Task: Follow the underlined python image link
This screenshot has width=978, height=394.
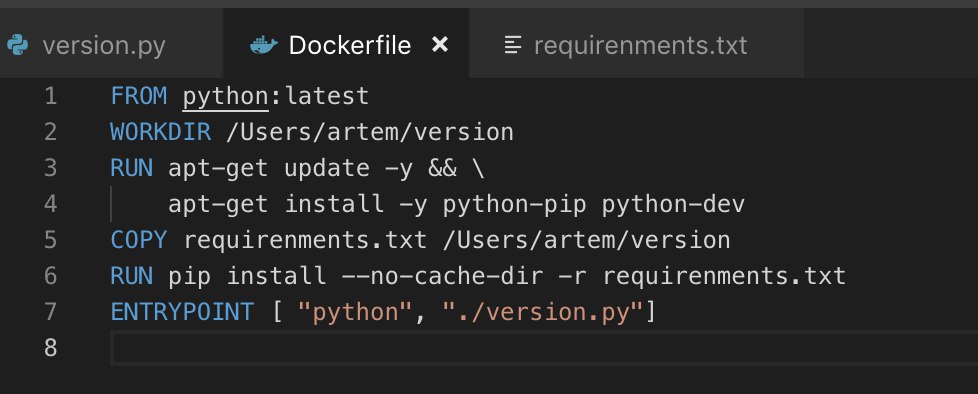Action: pyautogui.click(x=226, y=97)
